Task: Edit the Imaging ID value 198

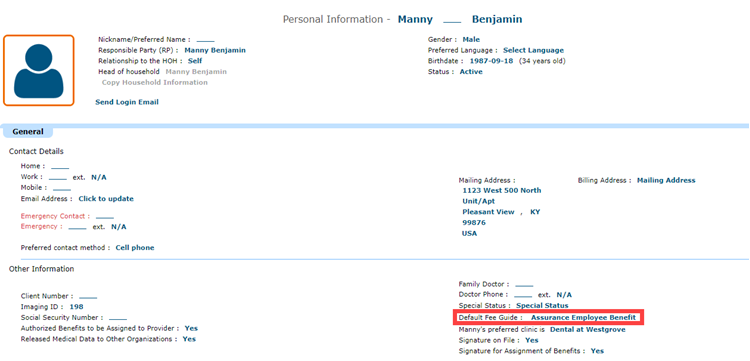Action: (77, 307)
